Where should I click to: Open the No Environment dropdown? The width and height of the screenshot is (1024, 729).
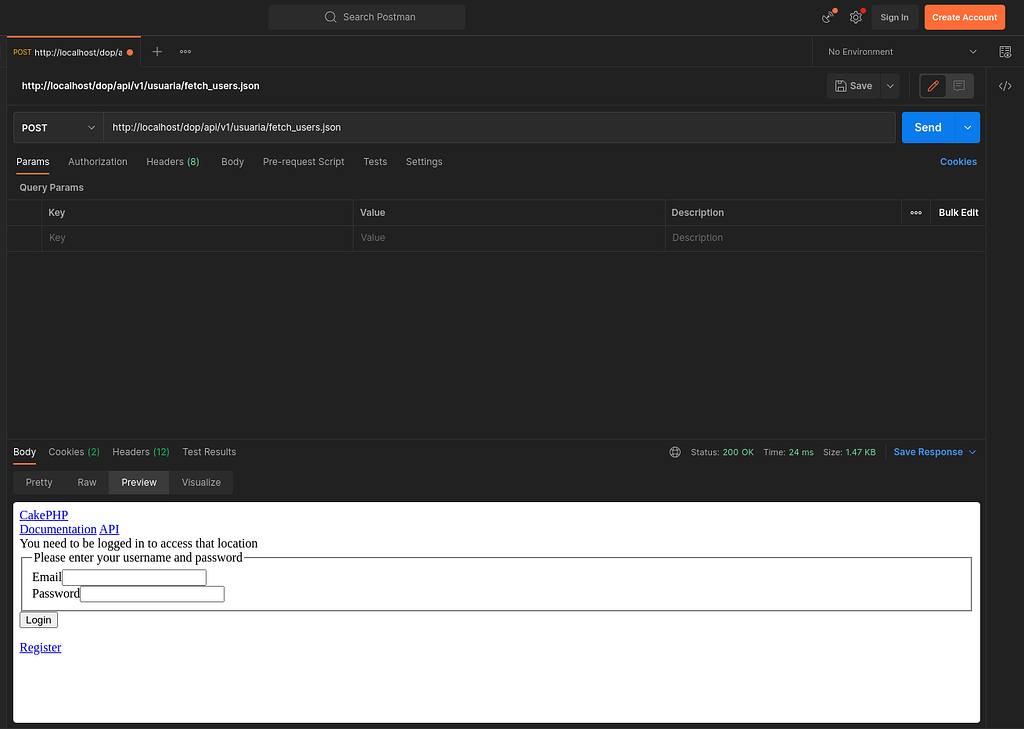pos(898,51)
